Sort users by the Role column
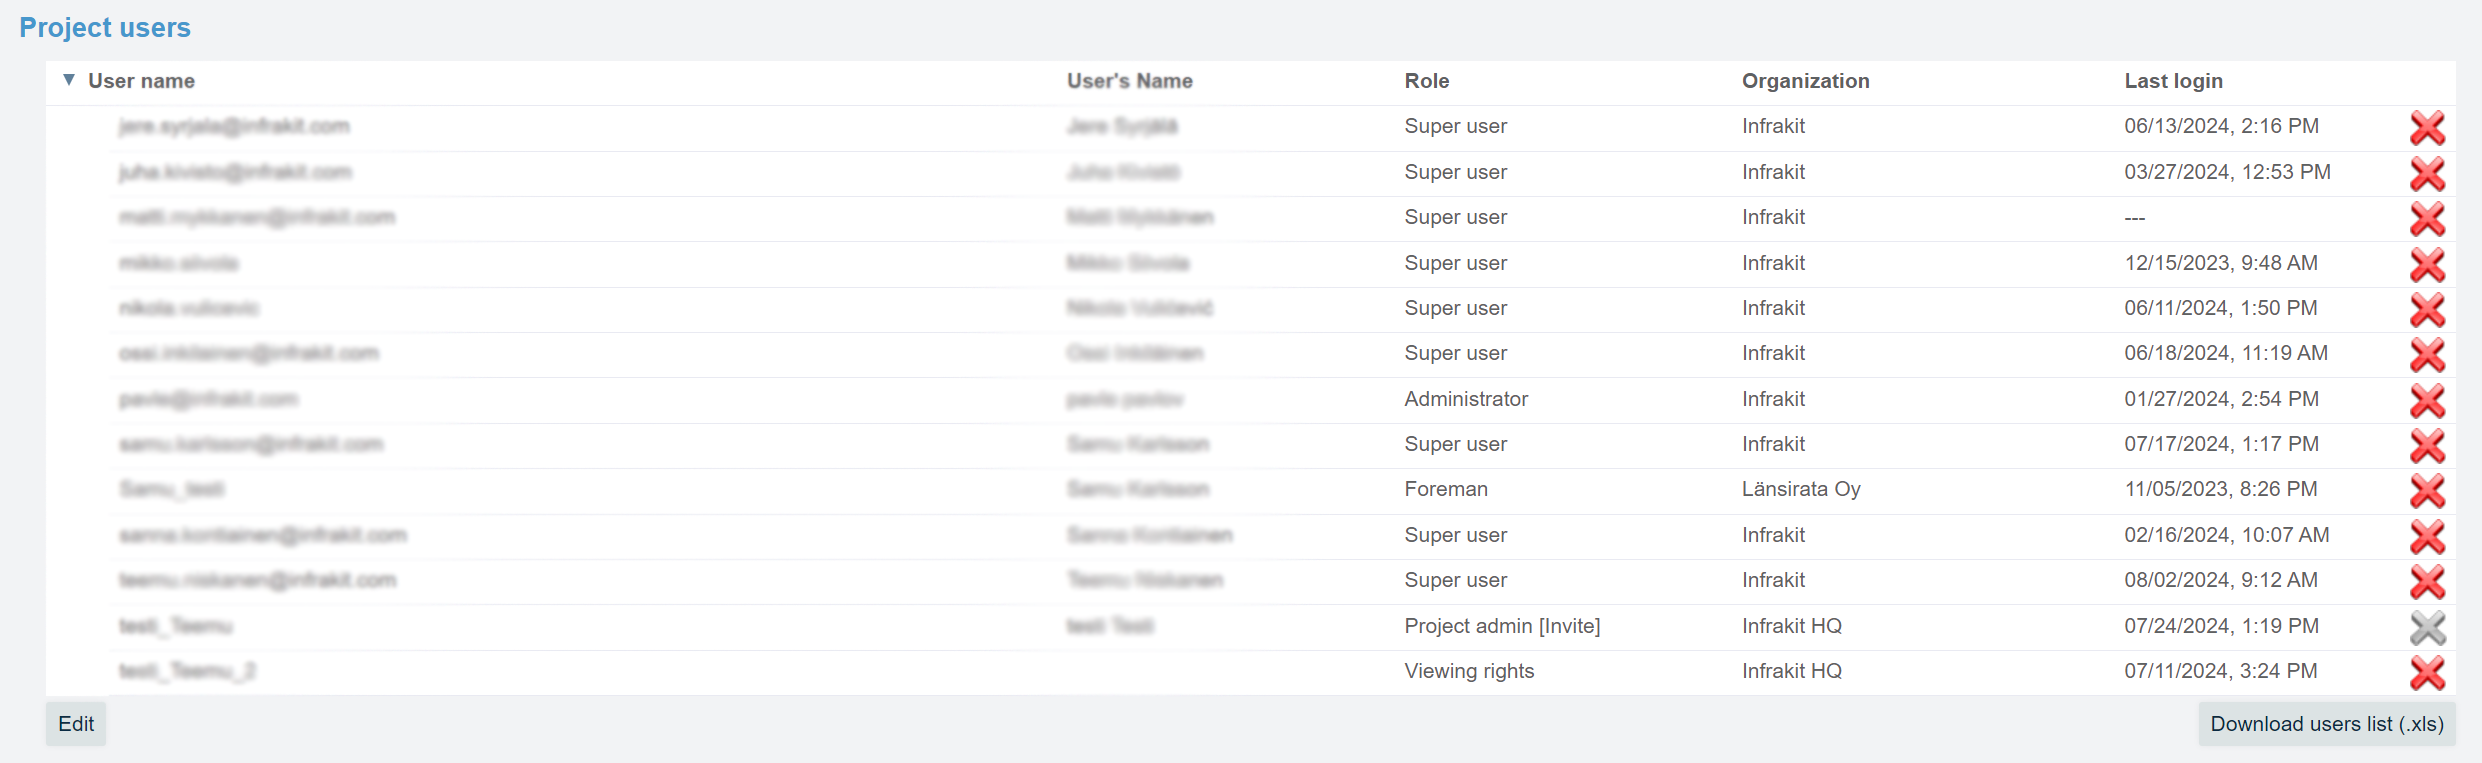 pos(1426,81)
